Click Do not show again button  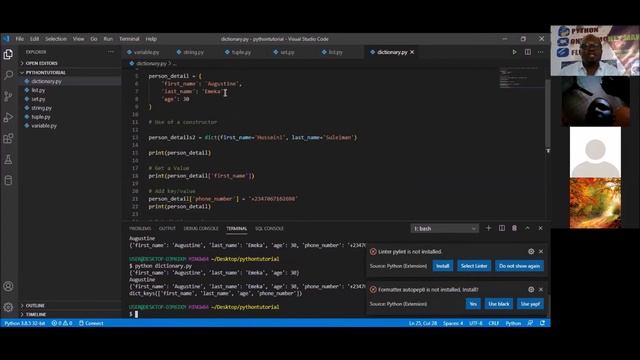coord(519,266)
